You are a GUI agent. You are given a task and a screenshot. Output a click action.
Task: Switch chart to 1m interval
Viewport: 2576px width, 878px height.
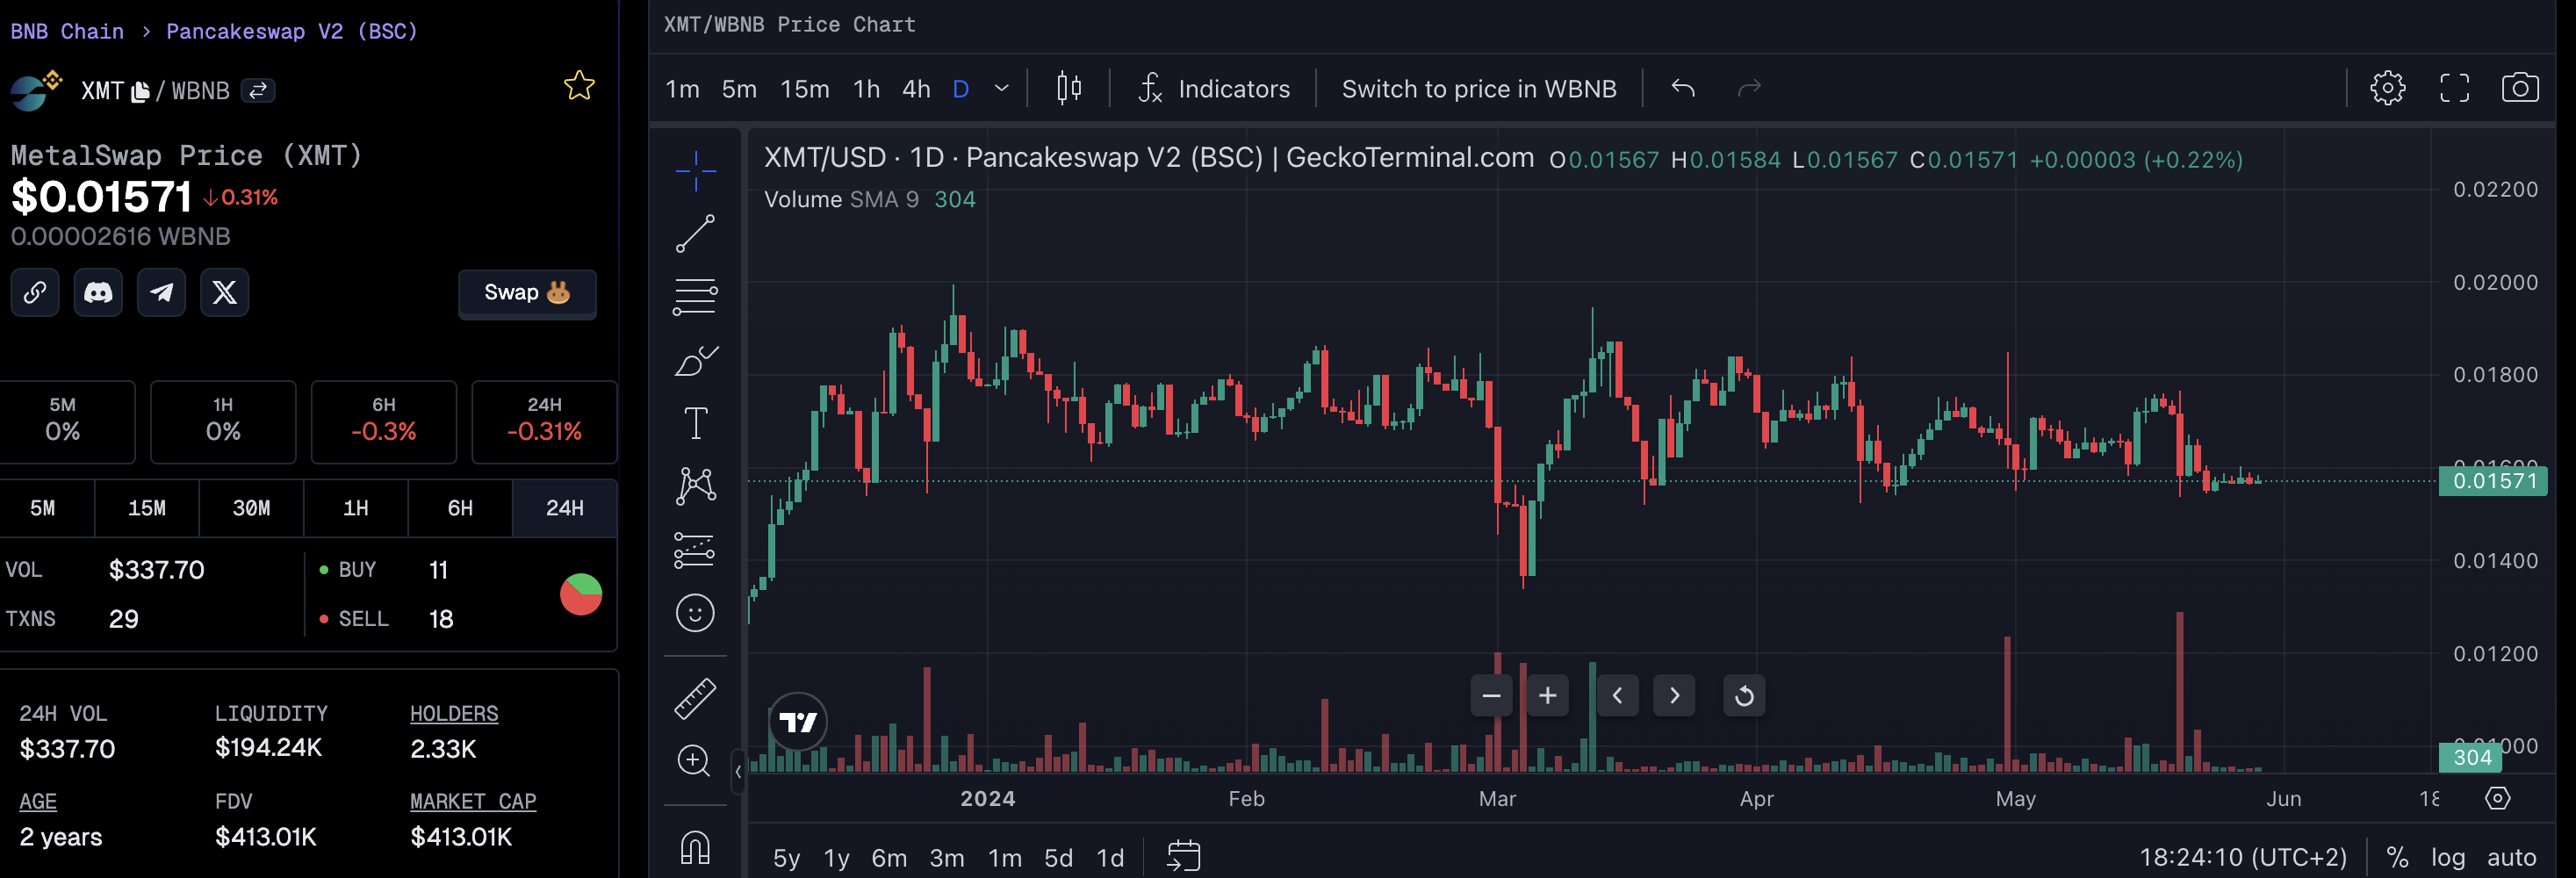click(682, 89)
